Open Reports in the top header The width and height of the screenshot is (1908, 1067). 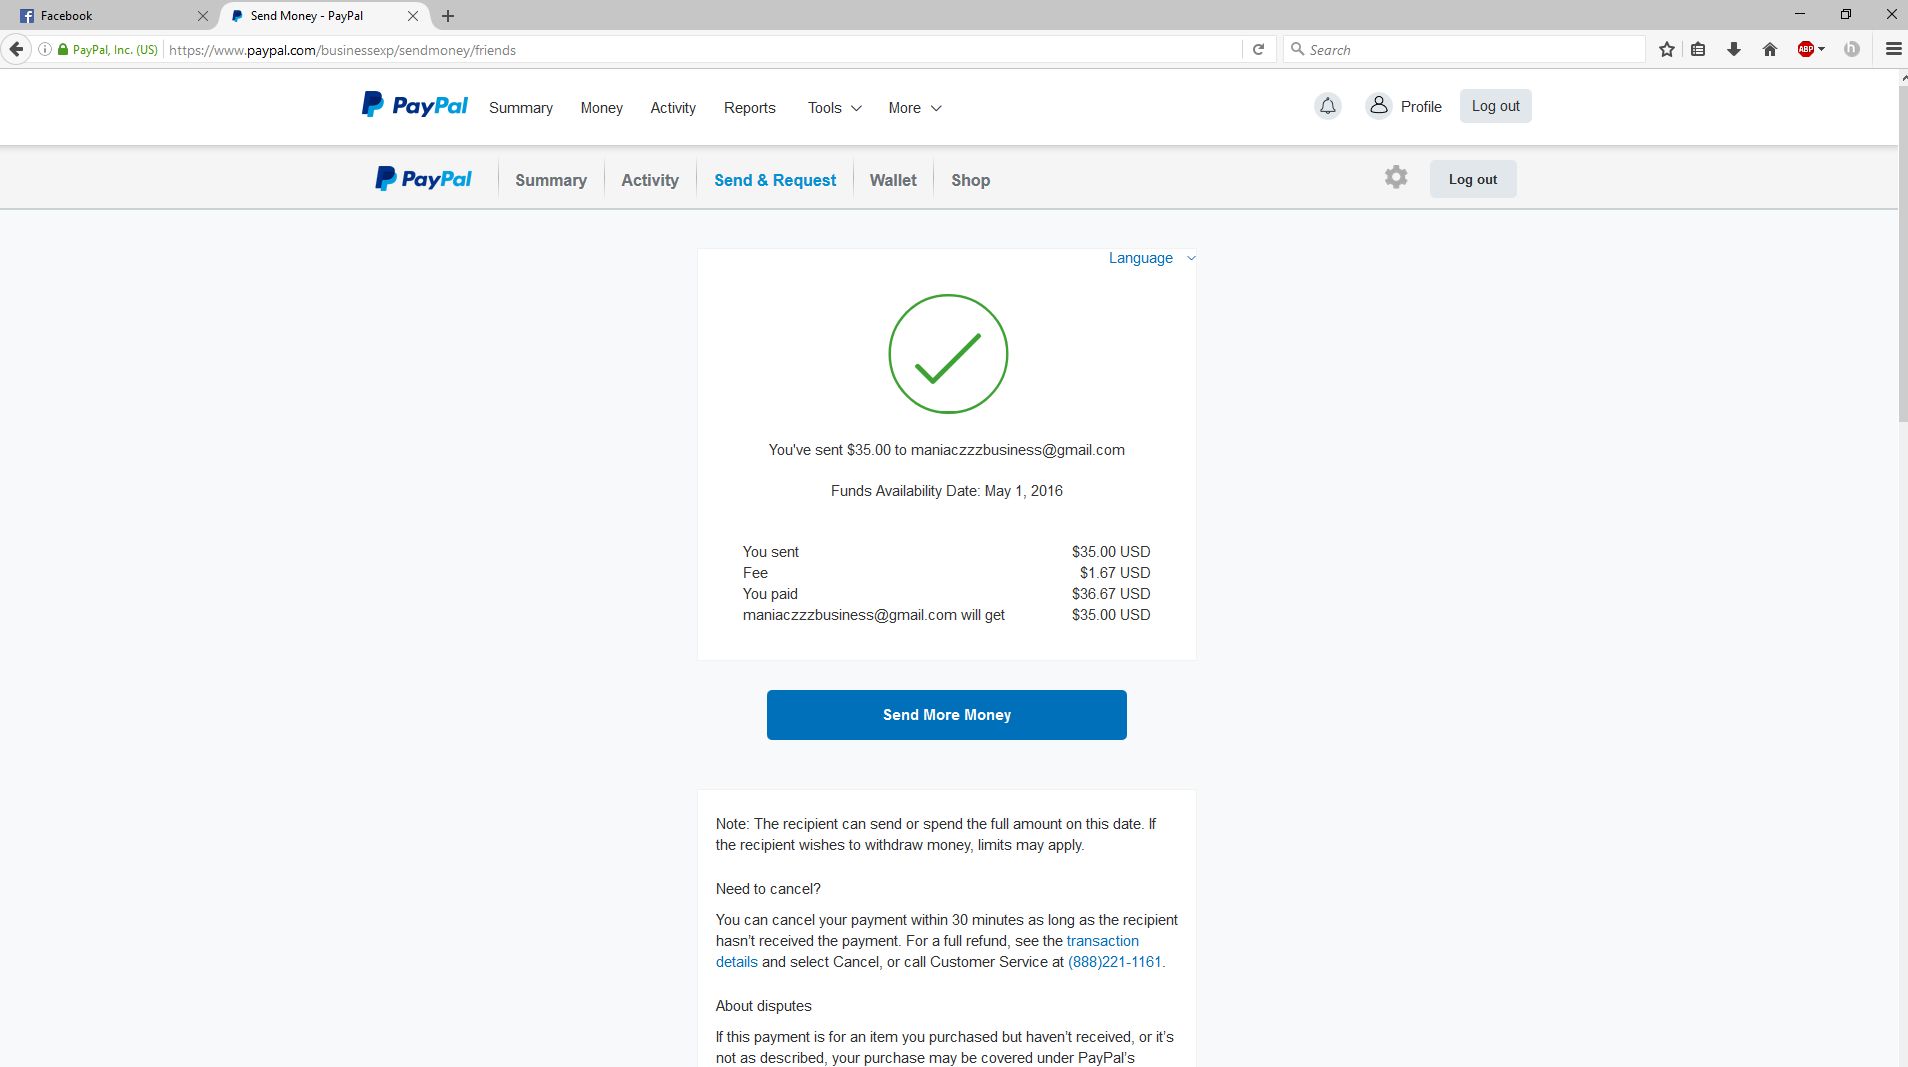coord(749,108)
